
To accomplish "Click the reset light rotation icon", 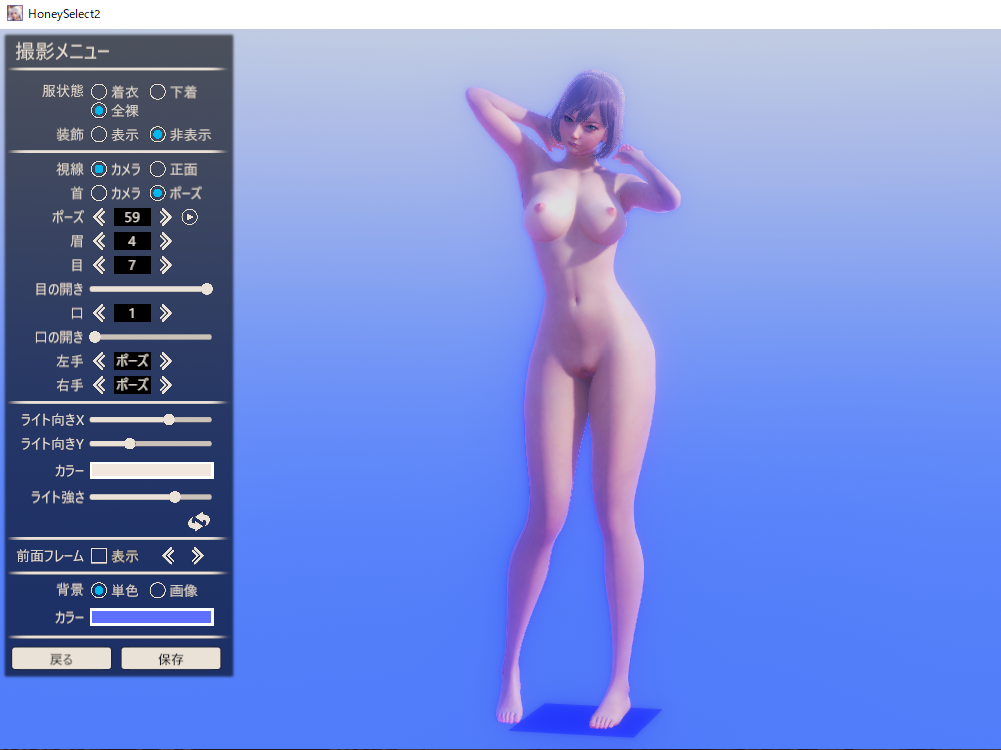I will click(199, 521).
